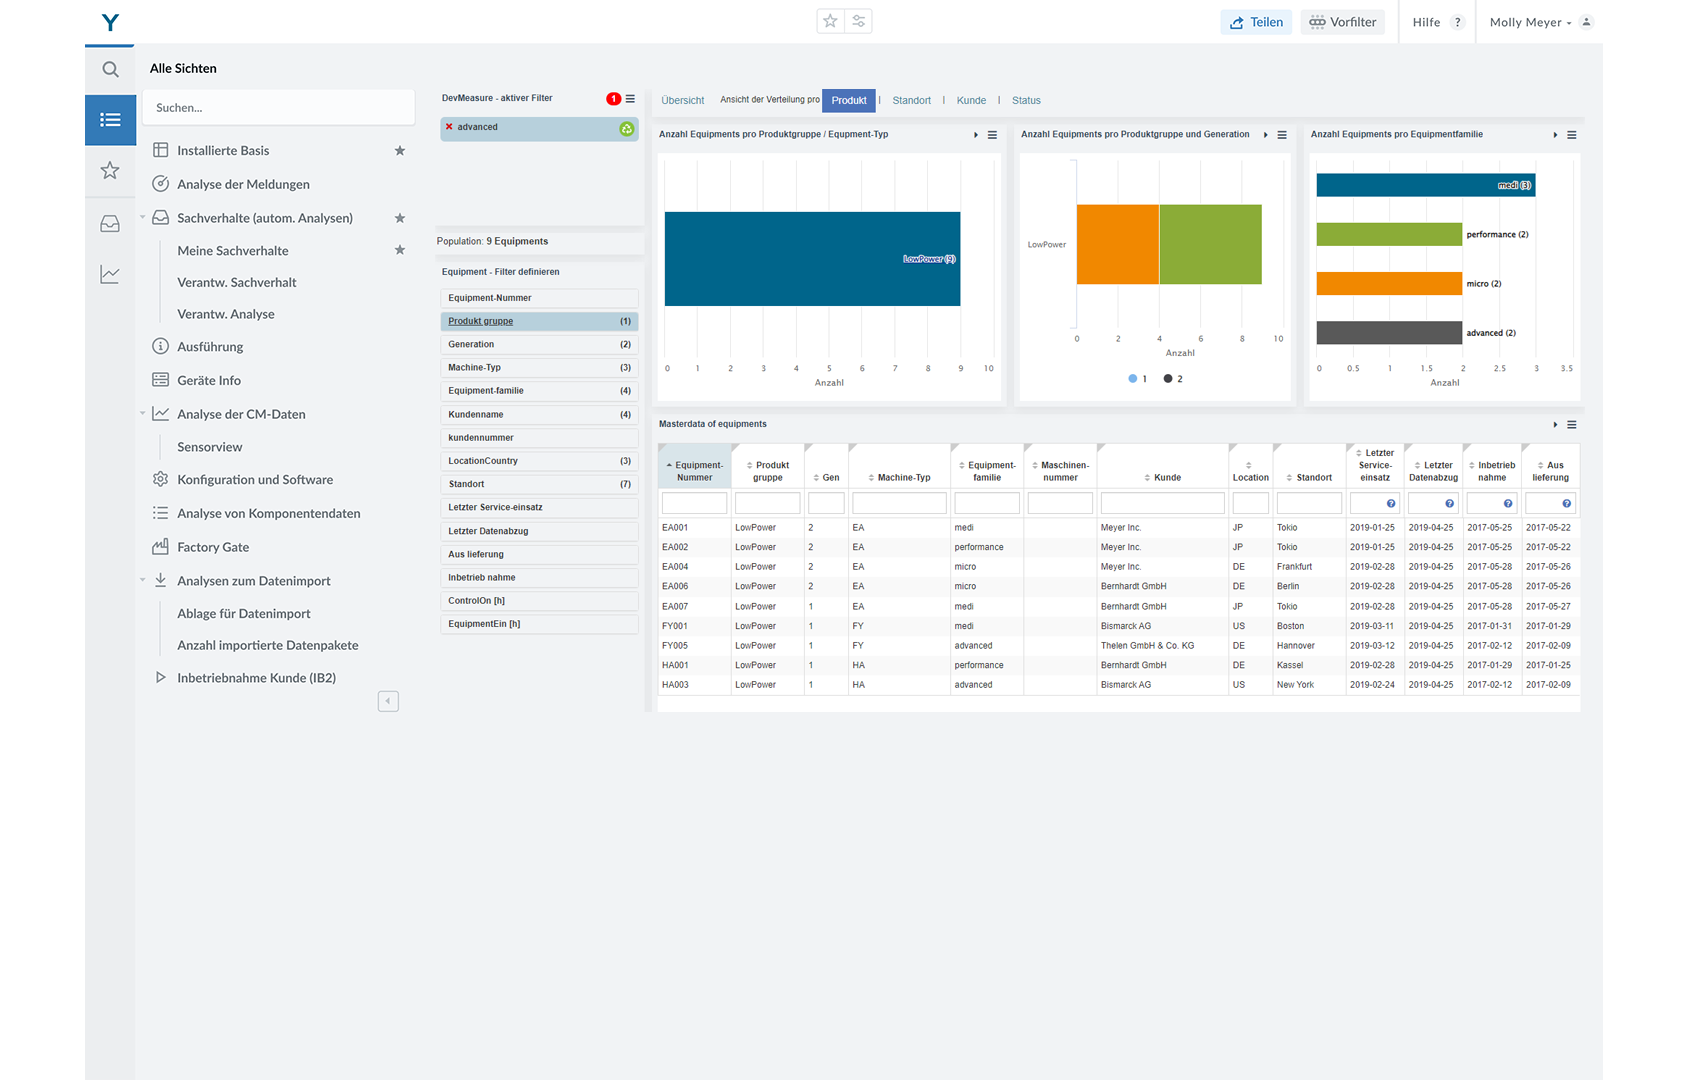
Task: Toggle favorite star for Meine Sachverhalte
Action: tap(400, 250)
